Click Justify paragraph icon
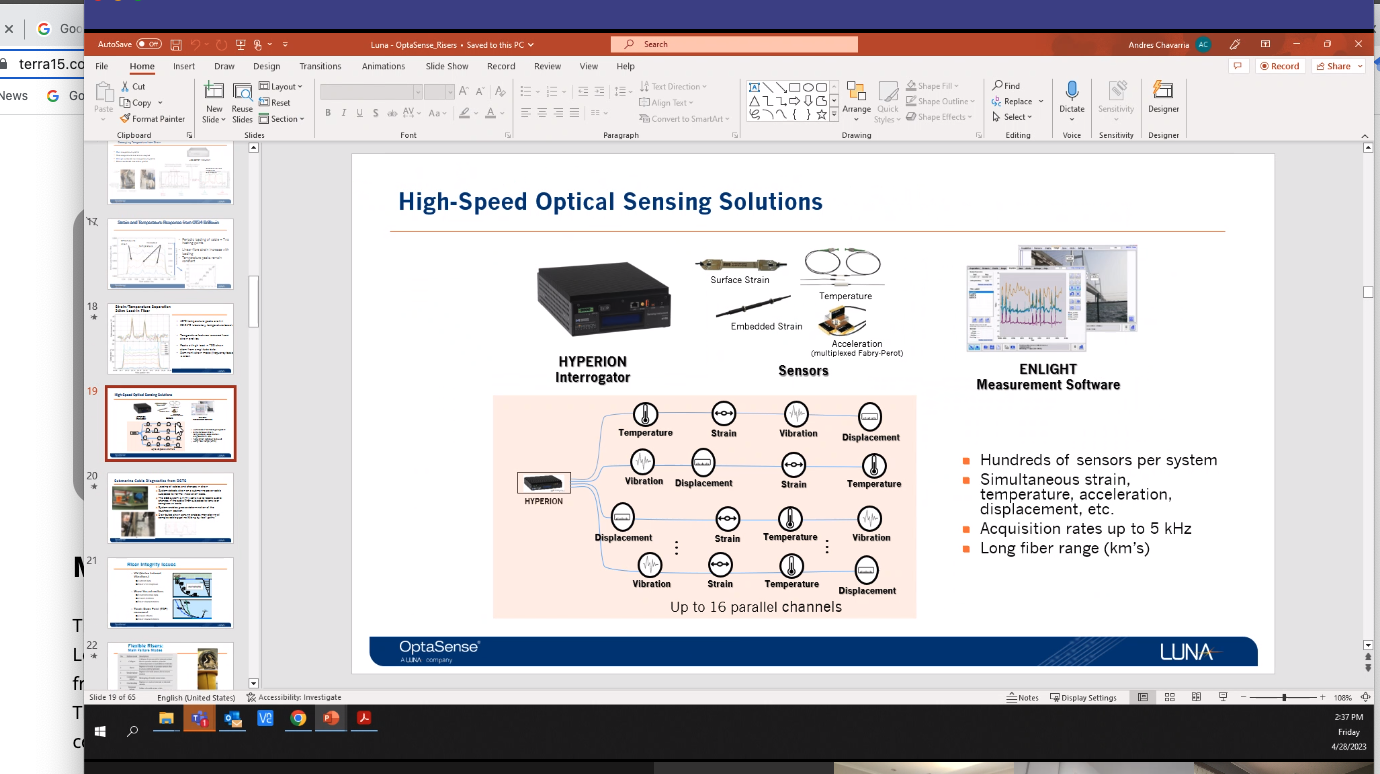This screenshot has height=774, width=1380. (575, 113)
